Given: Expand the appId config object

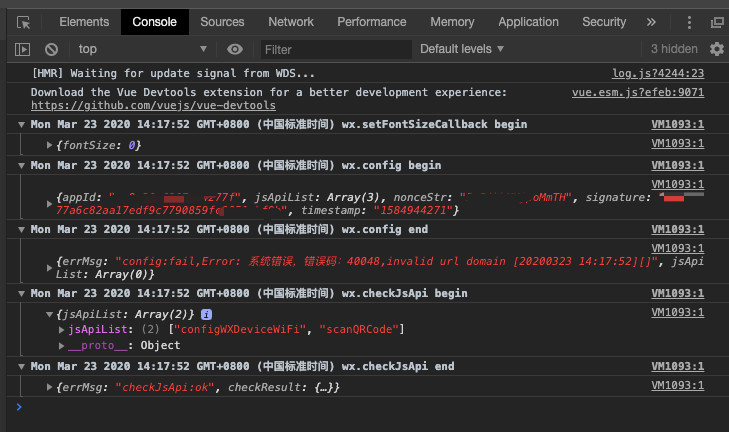Looking at the screenshot, I should pos(49,204).
